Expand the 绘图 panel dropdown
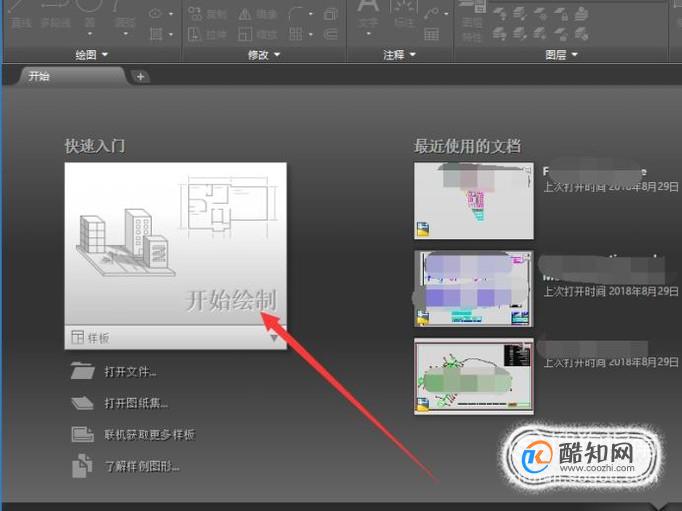This screenshot has height=511, width=682. (x=92, y=55)
